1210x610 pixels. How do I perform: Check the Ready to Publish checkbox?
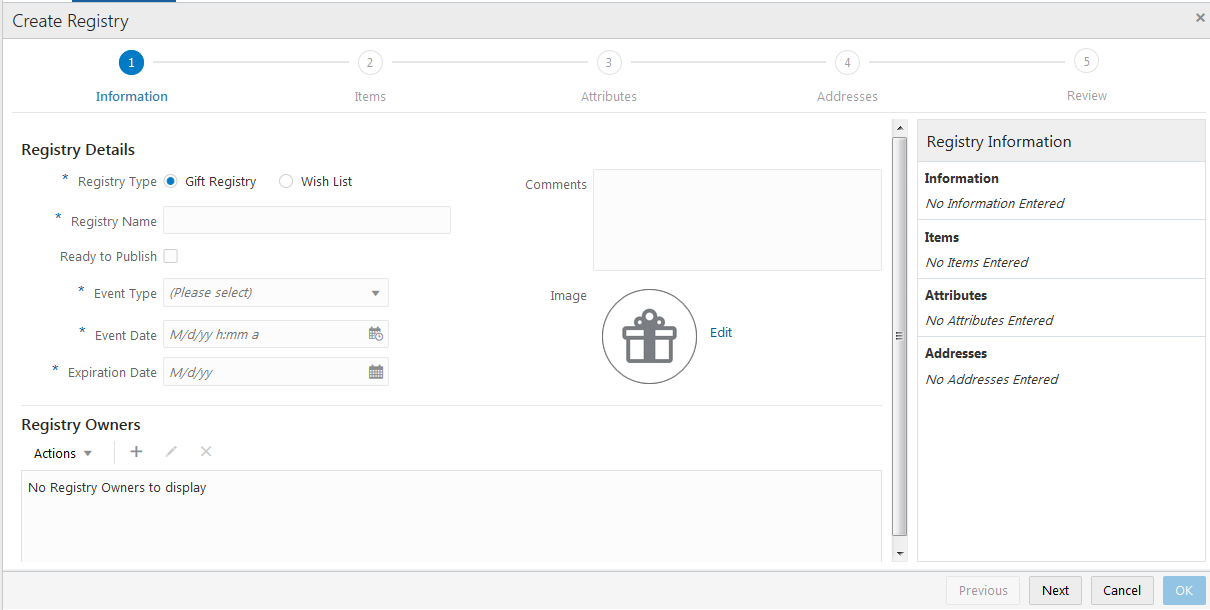(170, 256)
